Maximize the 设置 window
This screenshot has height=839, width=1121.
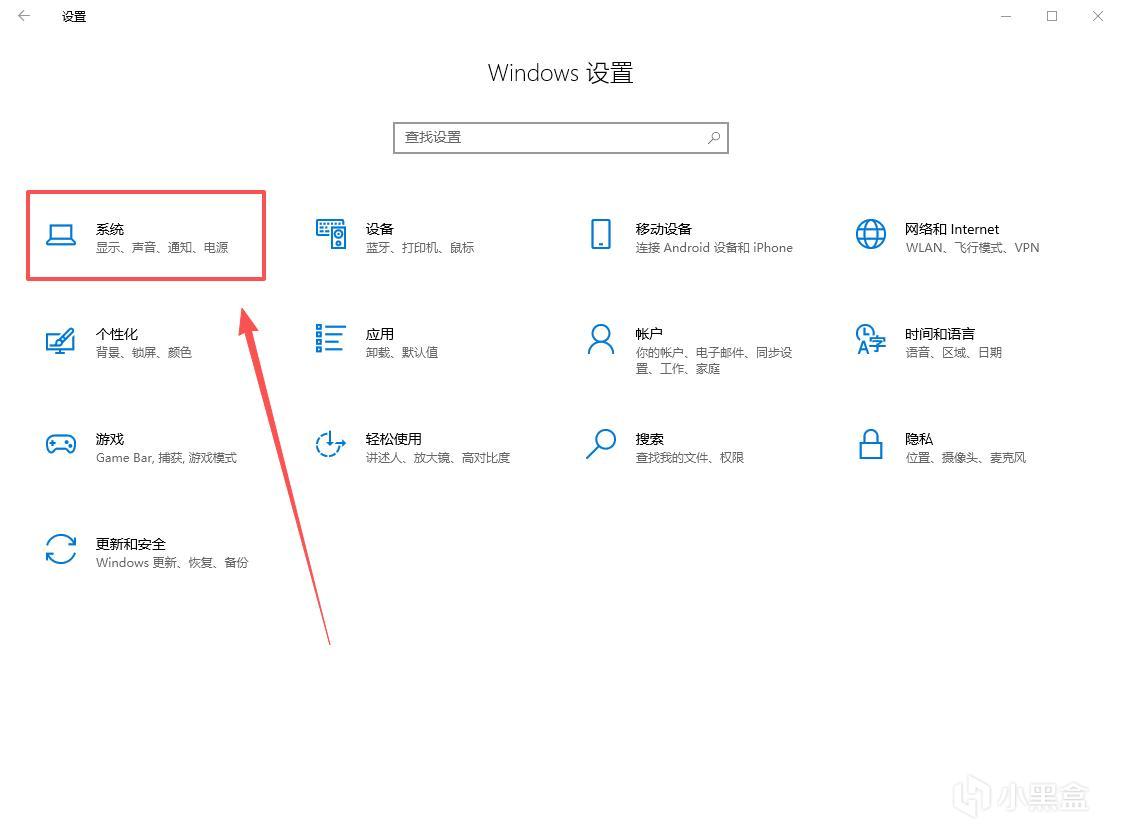pyautogui.click(x=1052, y=16)
